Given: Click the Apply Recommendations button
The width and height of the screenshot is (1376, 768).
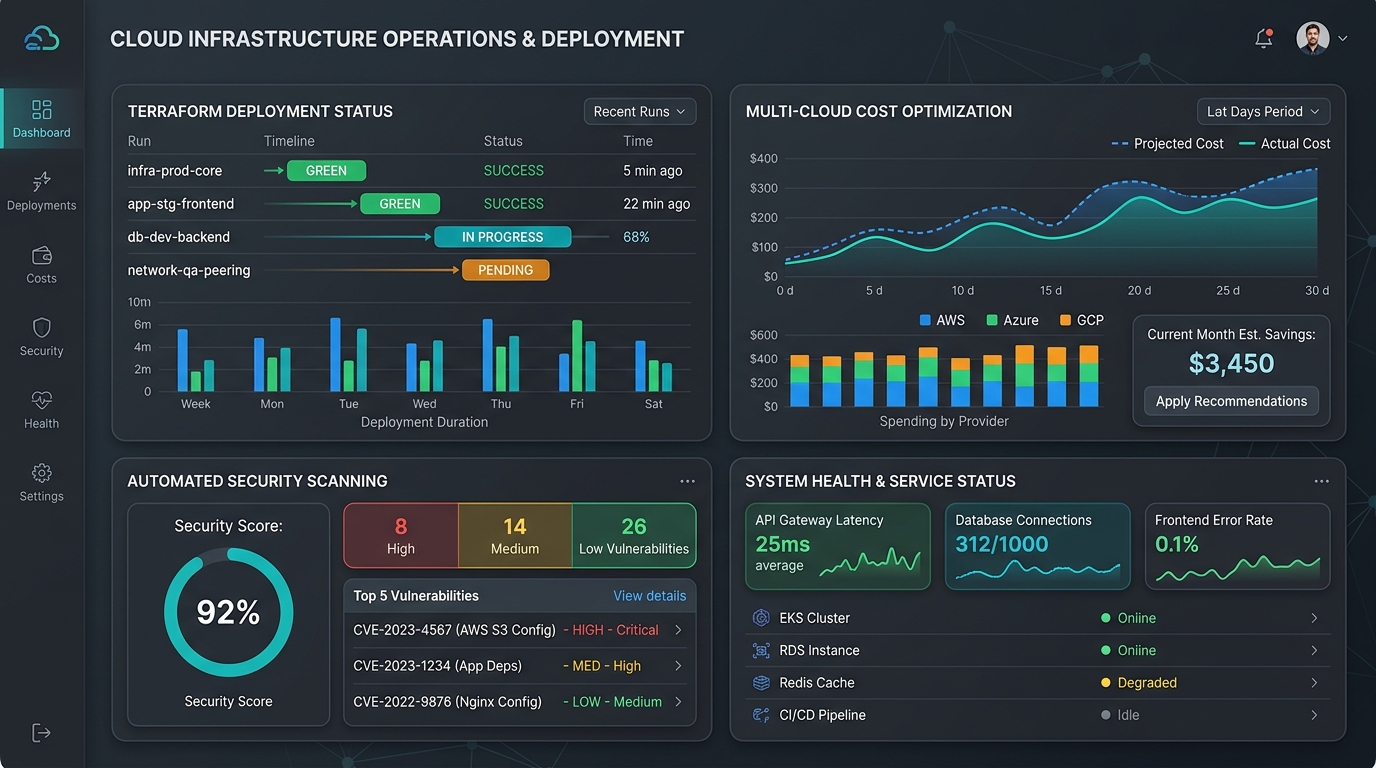Looking at the screenshot, I should click(1231, 401).
